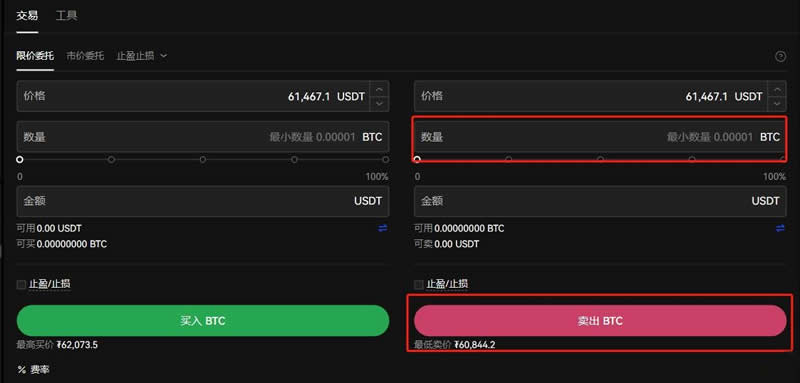Open the help question mark icon
The image size is (800, 383).
click(780, 57)
